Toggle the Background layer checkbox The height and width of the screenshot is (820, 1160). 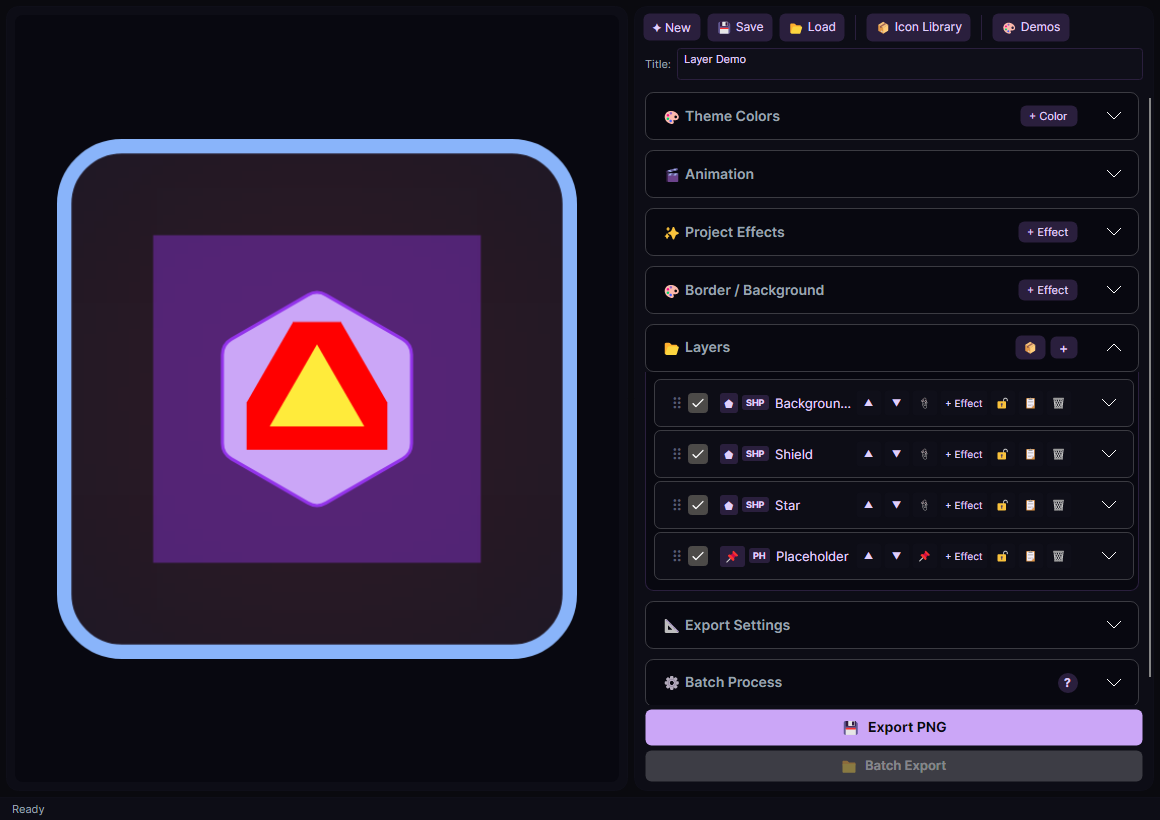698,403
